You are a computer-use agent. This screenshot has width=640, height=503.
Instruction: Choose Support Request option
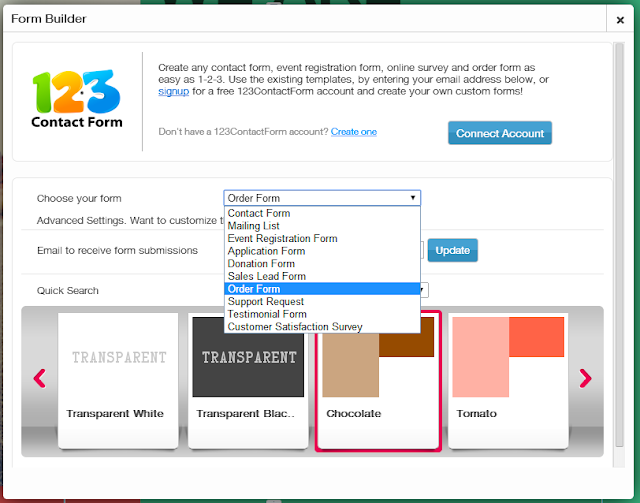point(322,302)
